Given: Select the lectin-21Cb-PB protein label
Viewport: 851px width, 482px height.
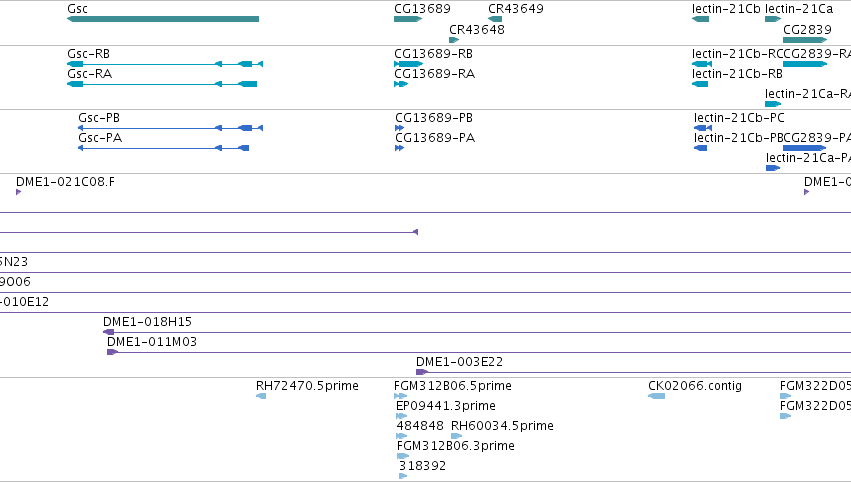Looking at the screenshot, I should (739, 138).
